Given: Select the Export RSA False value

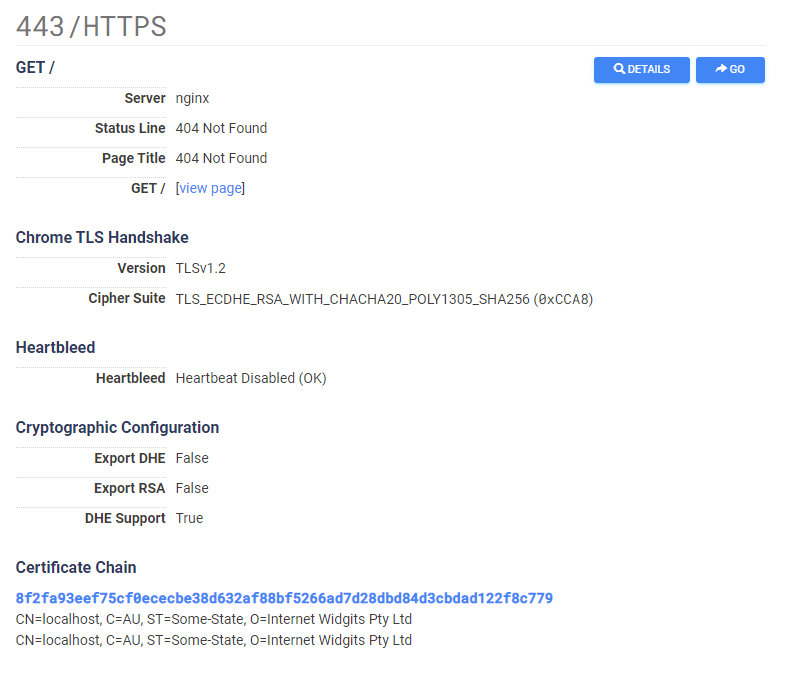Looking at the screenshot, I should click(x=192, y=488).
